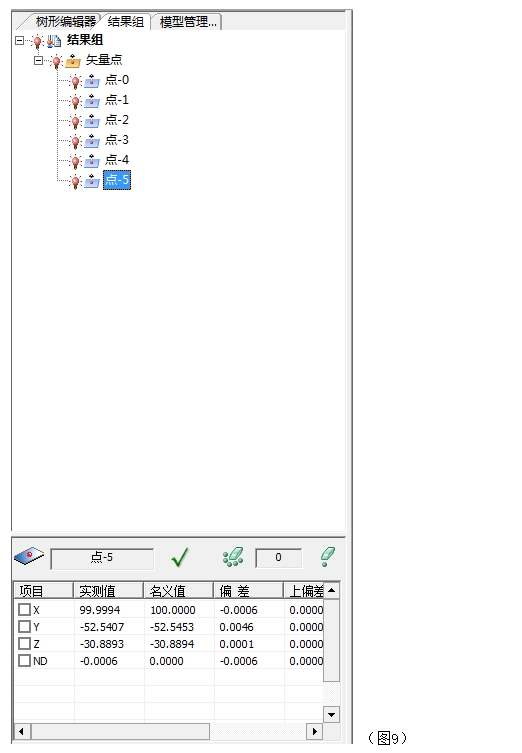The image size is (522, 753).
Task: Check the Y row checkbox
Action: coord(24,627)
